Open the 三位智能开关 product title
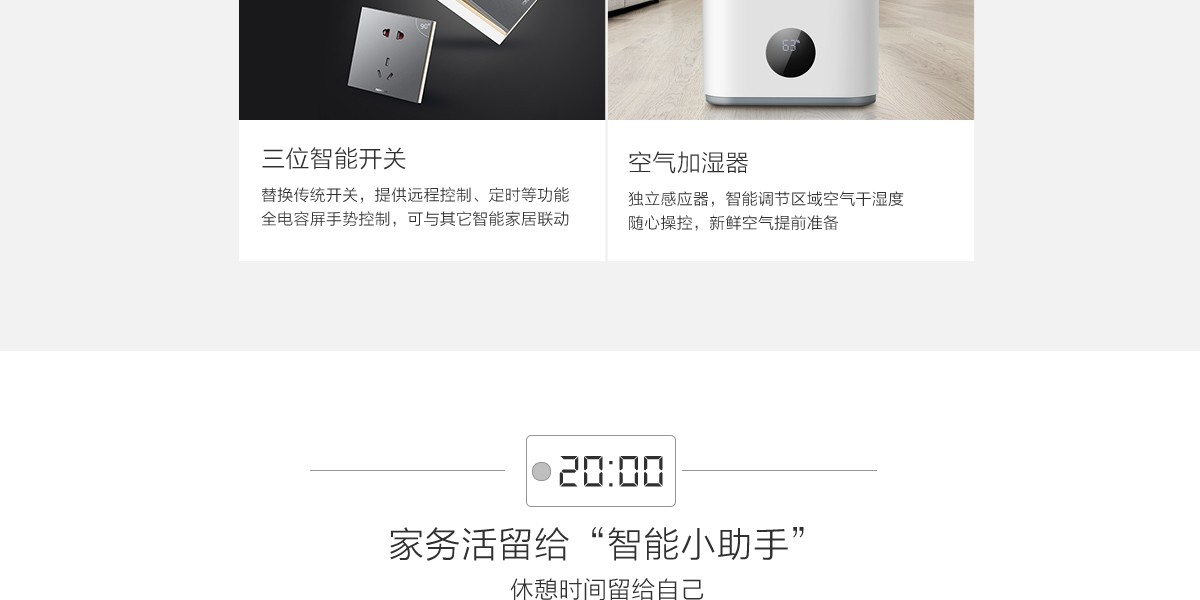 pos(334,159)
